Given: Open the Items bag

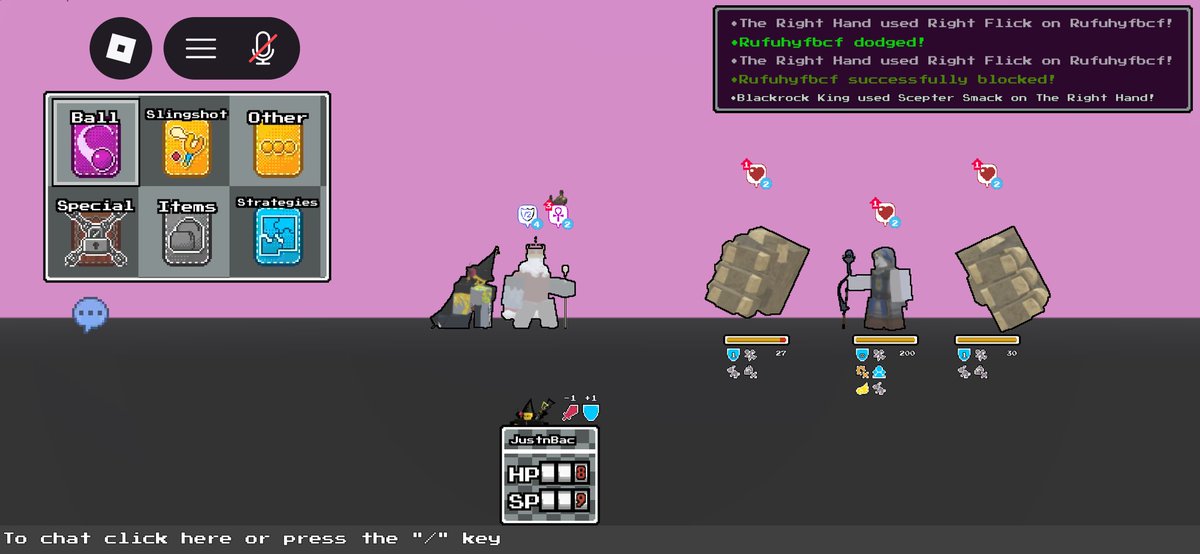Looking at the screenshot, I should [x=187, y=232].
